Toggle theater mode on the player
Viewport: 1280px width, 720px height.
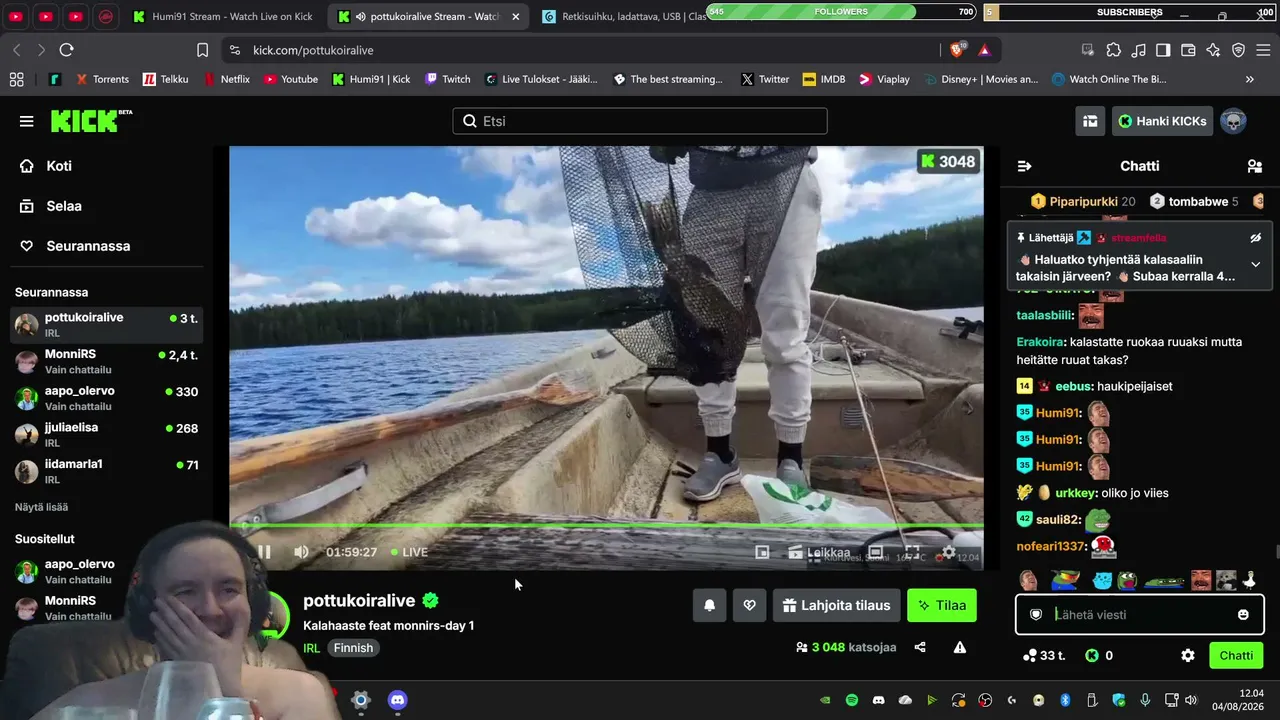click(x=876, y=552)
